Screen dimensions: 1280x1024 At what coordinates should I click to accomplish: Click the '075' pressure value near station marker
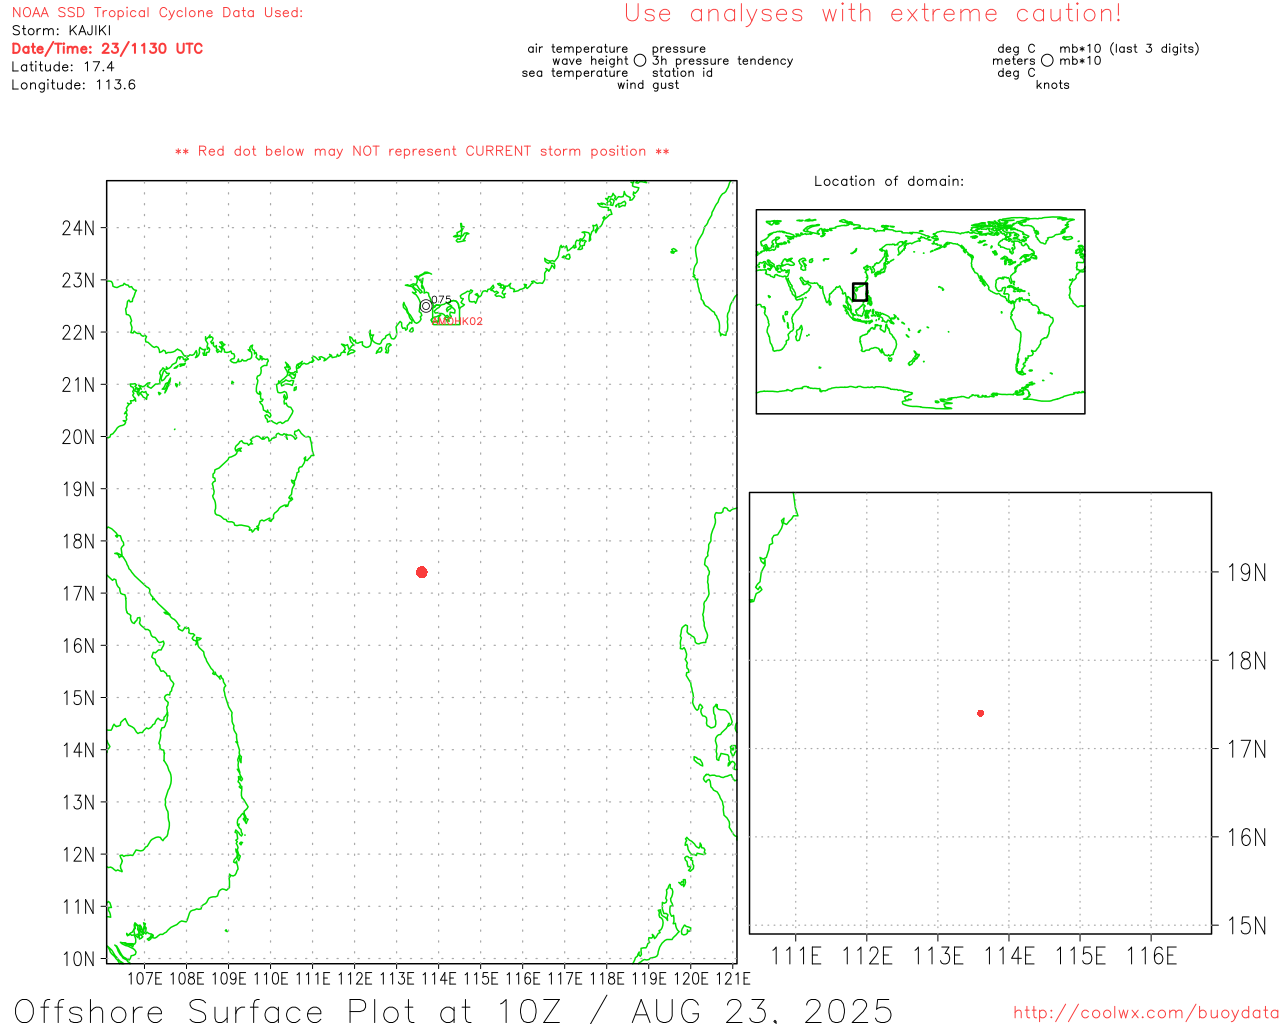pos(442,300)
